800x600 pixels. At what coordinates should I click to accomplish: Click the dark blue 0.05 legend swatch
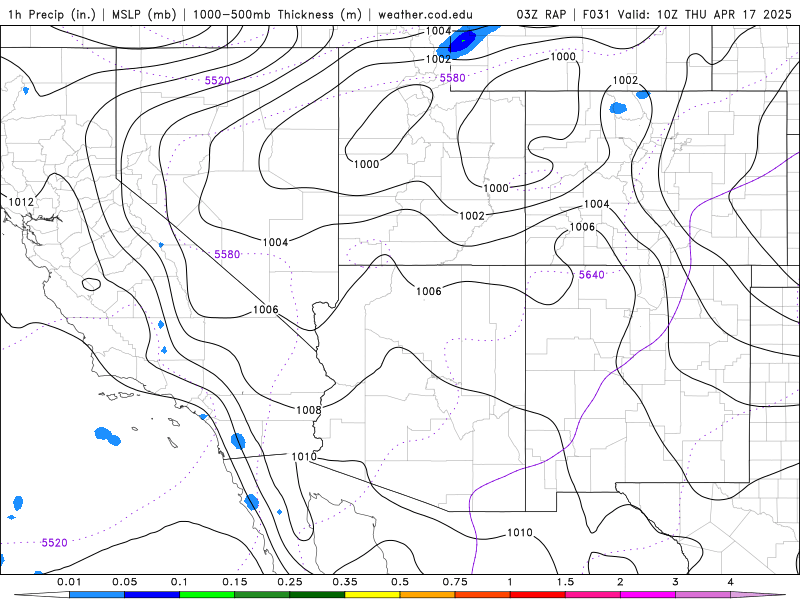(x=152, y=595)
